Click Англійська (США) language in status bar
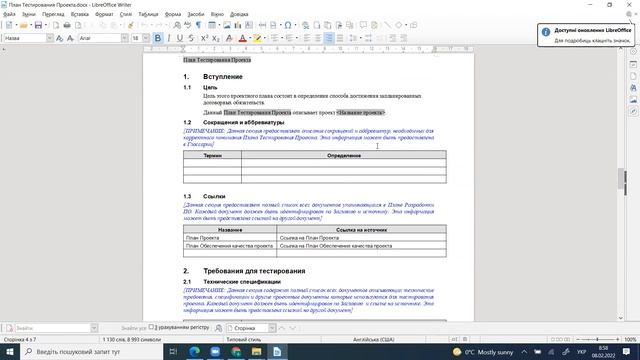640x360 pixels. tap(373, 340)
